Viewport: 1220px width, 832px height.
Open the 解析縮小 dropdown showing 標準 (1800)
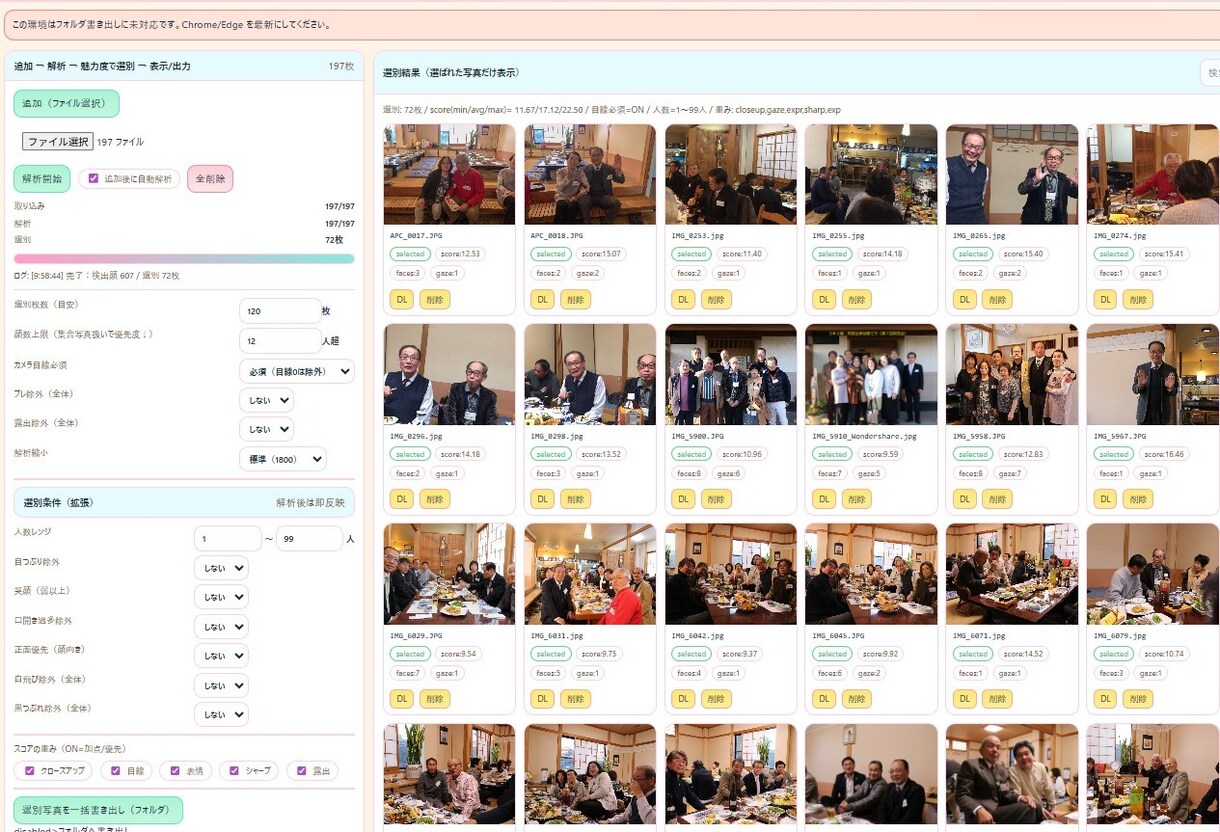283,459
